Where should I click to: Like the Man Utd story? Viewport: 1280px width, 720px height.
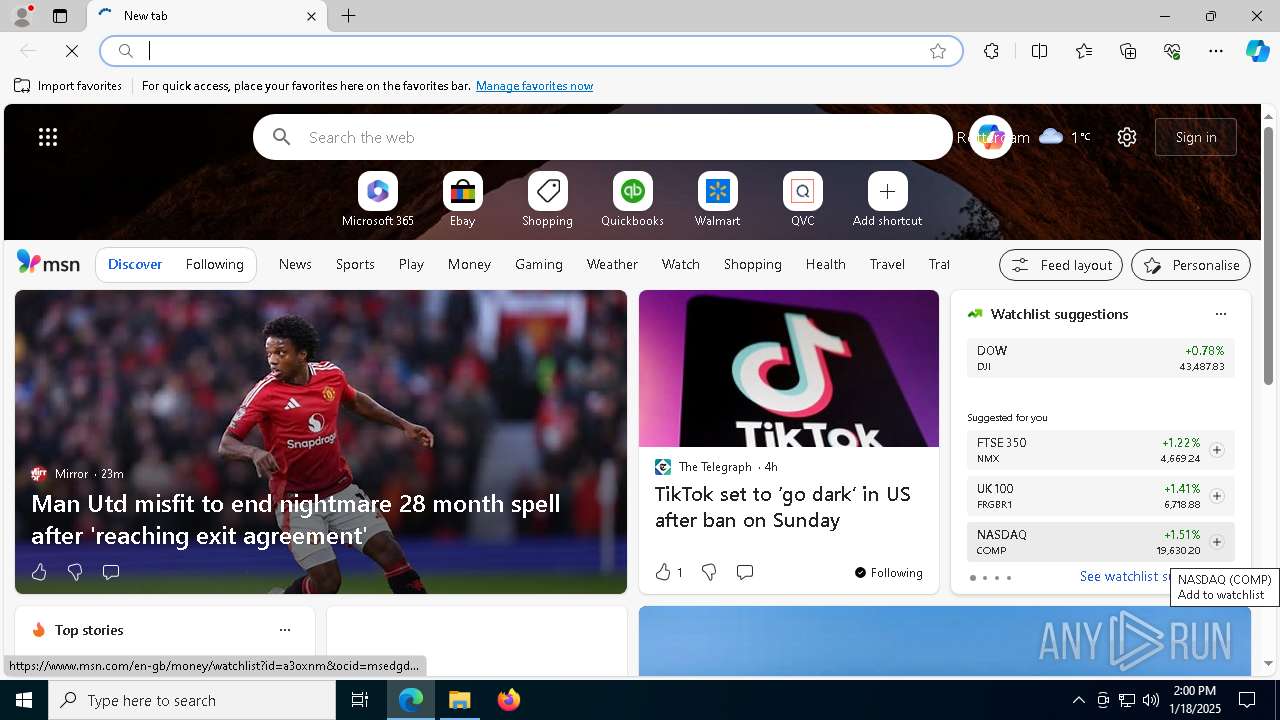tap(39, 572)
